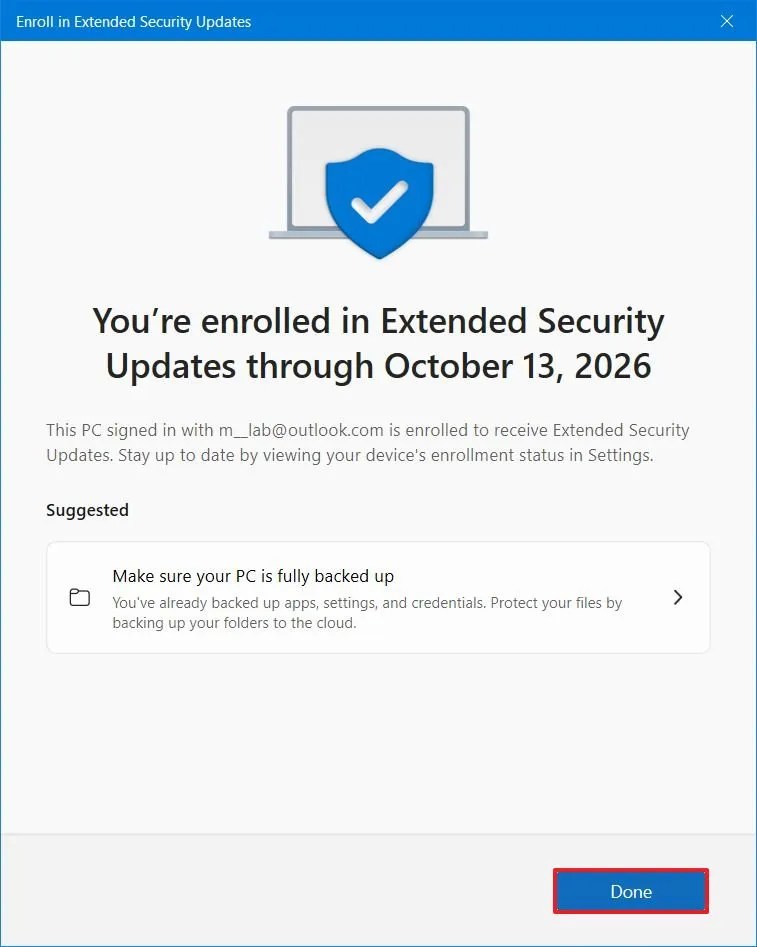757x947 pixels.
Task: Select the 'Make sure your PC is fully backed up' card
Action: [378, 596]
